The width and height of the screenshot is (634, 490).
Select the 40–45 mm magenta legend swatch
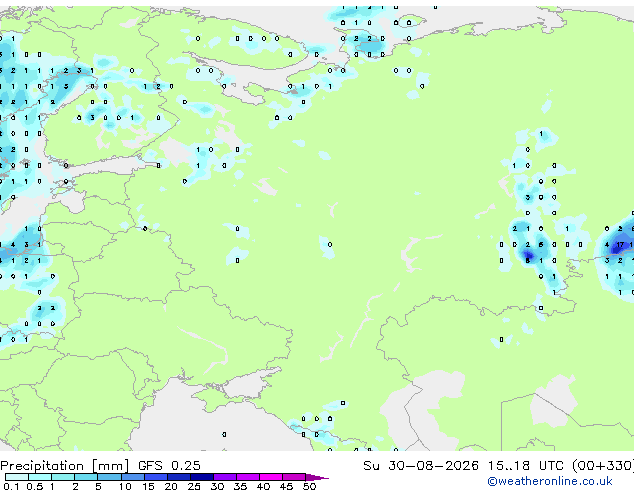[271, 477]
